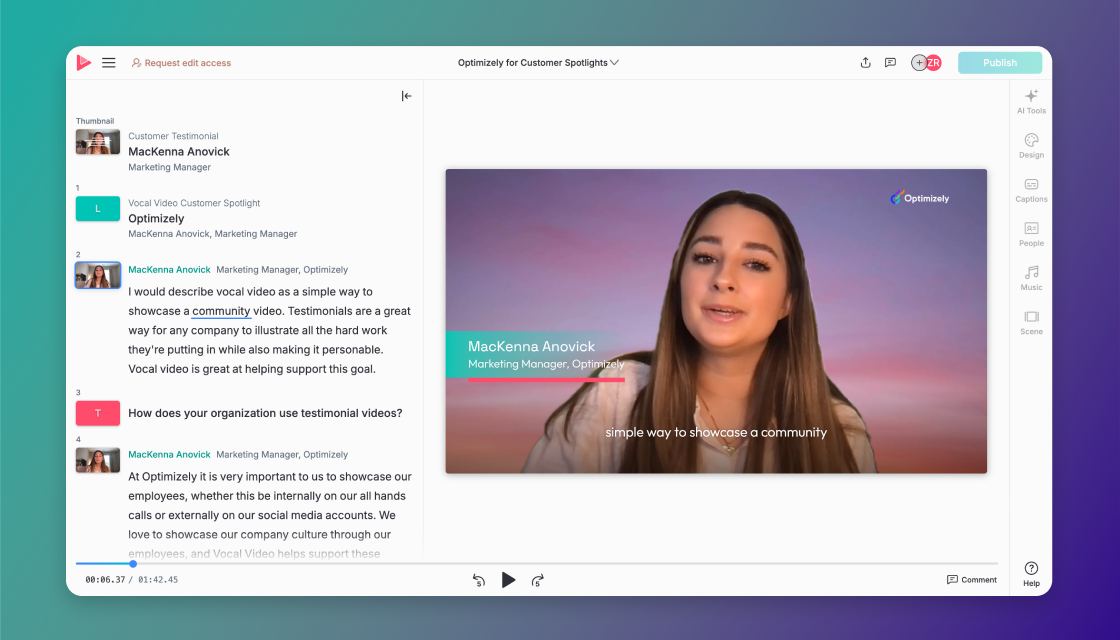This screenshot has width=1120, height=640.
Task: Click the Optimizely title in scene 1
Action: [156, 219]
